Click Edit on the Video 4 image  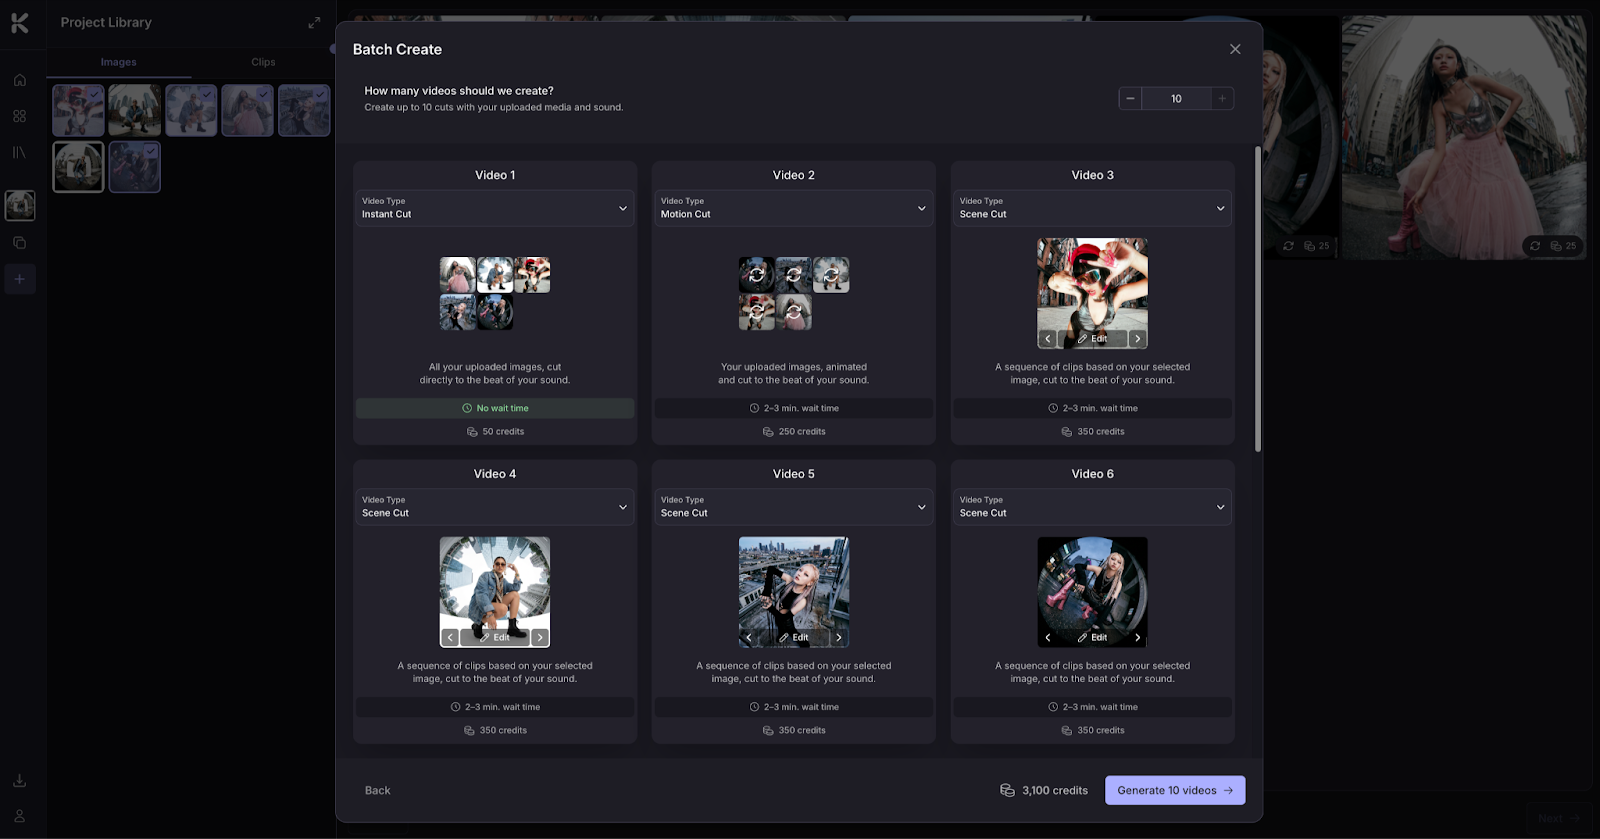tap(495, 637)
